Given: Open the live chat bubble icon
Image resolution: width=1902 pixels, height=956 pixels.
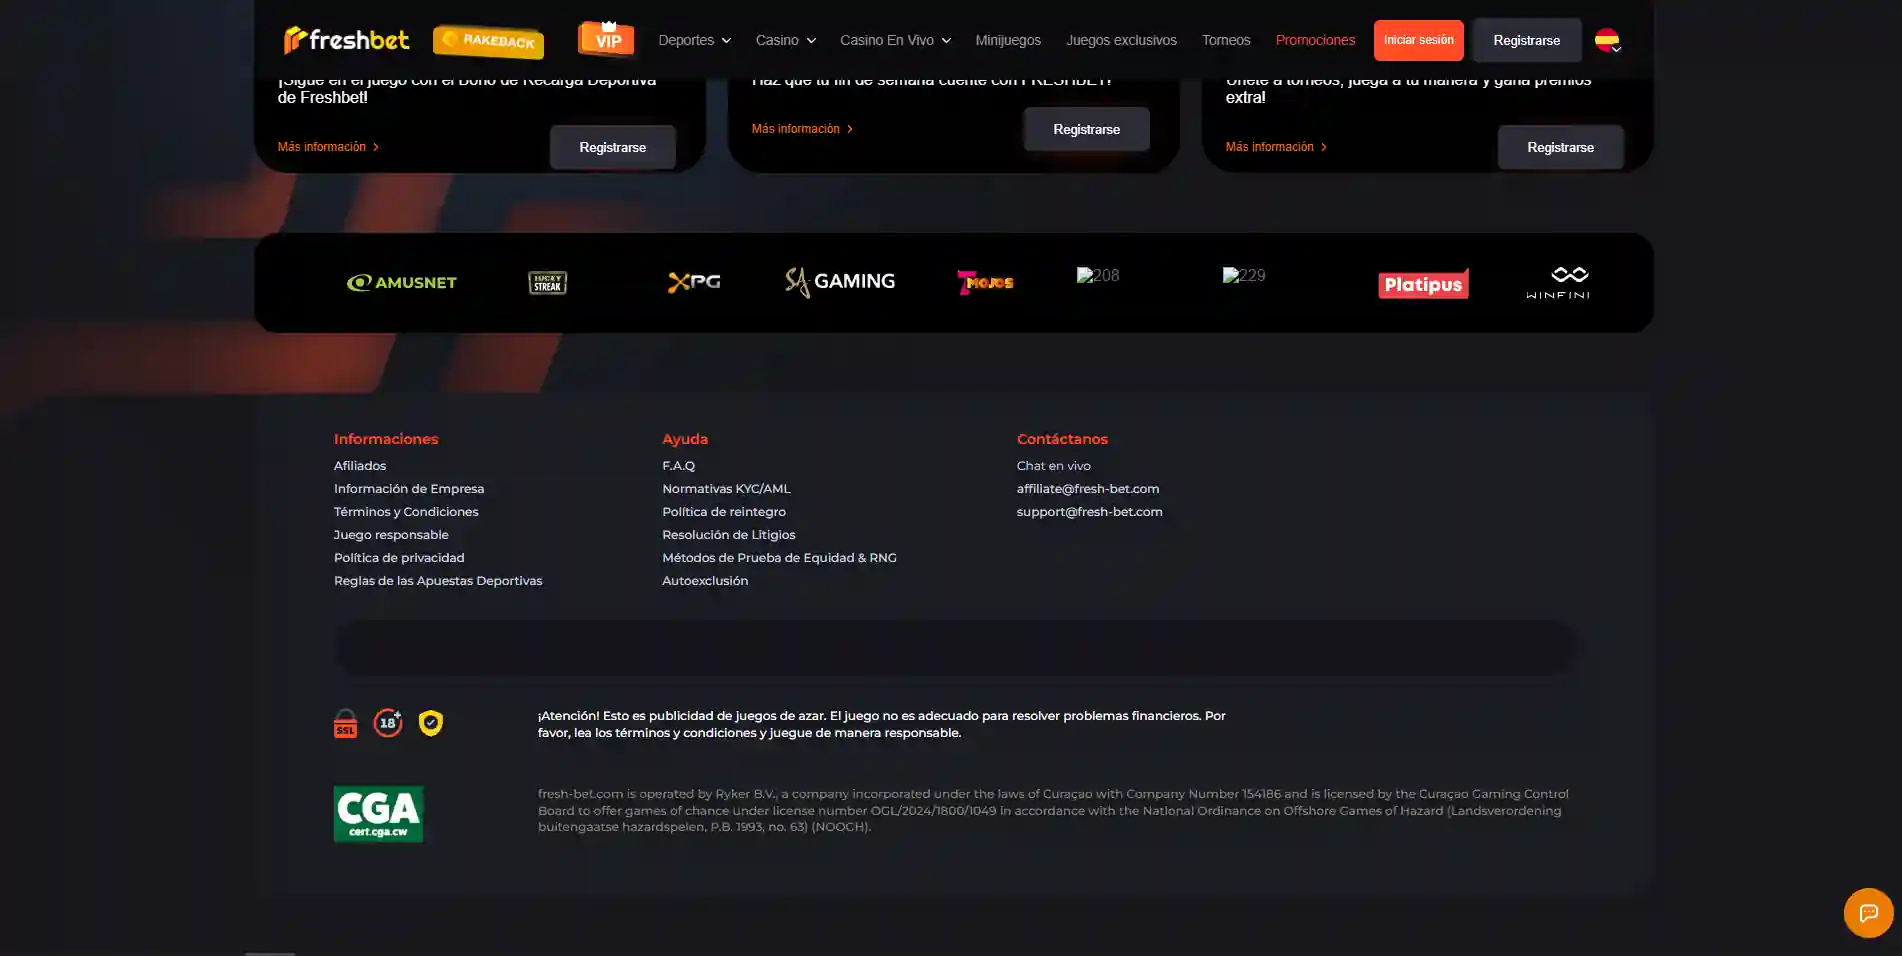Looking at the screenshot, I should 1868,912.
